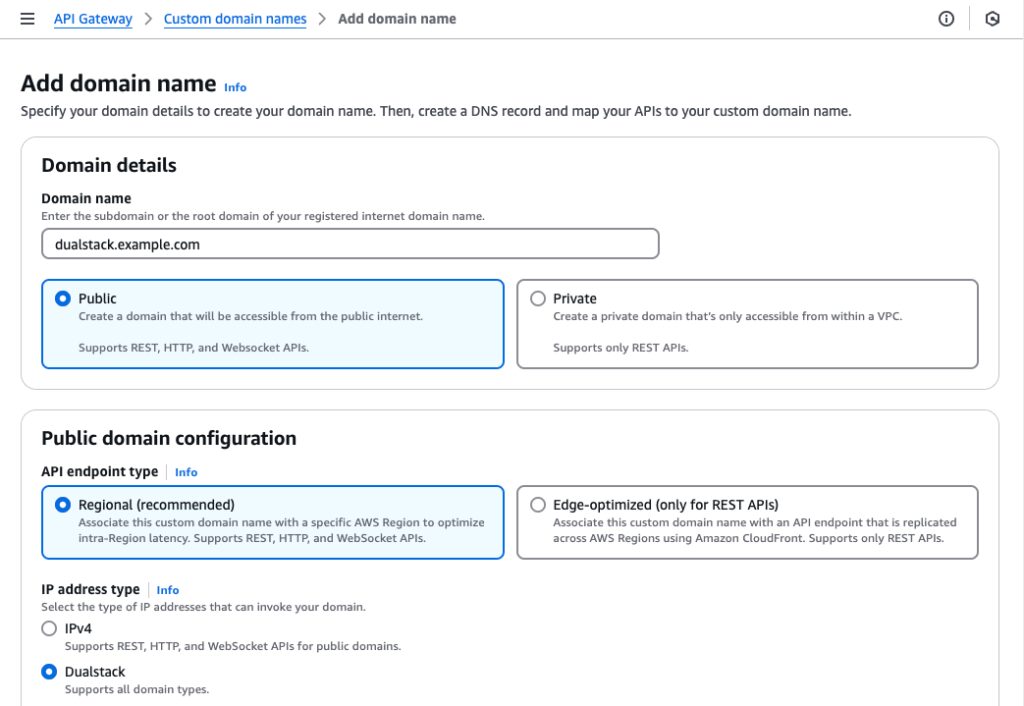Edit the domain name input field
1024x706 pixels.
coord(350,243)
